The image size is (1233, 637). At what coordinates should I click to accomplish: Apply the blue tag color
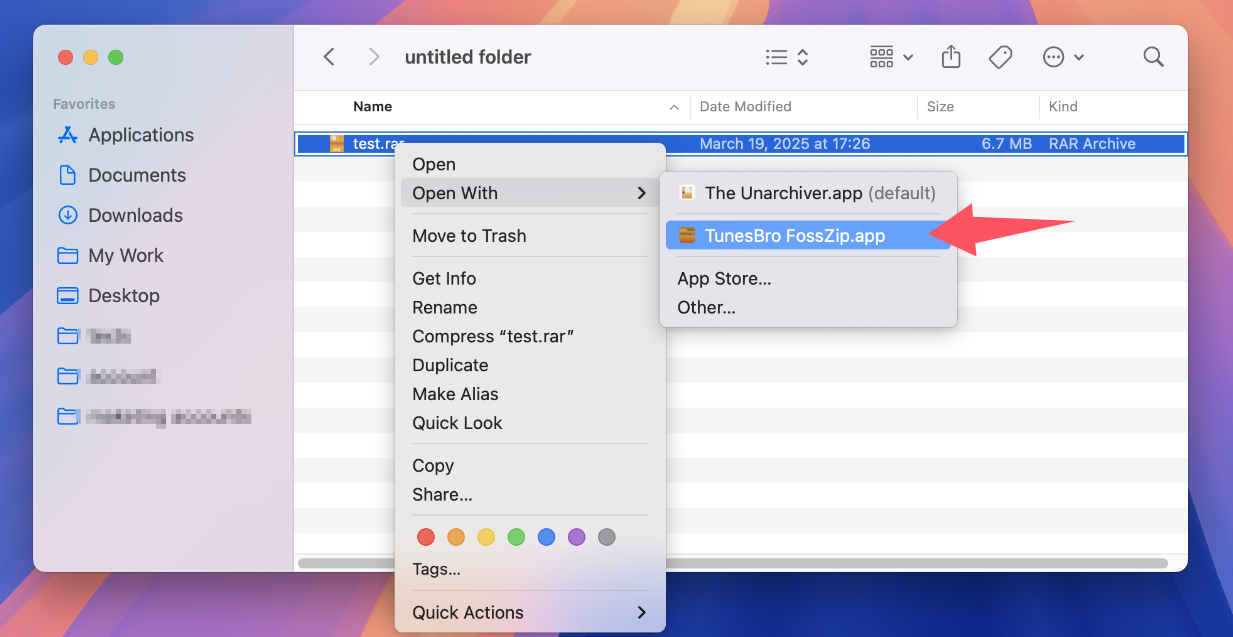click(x=546, y=537)
